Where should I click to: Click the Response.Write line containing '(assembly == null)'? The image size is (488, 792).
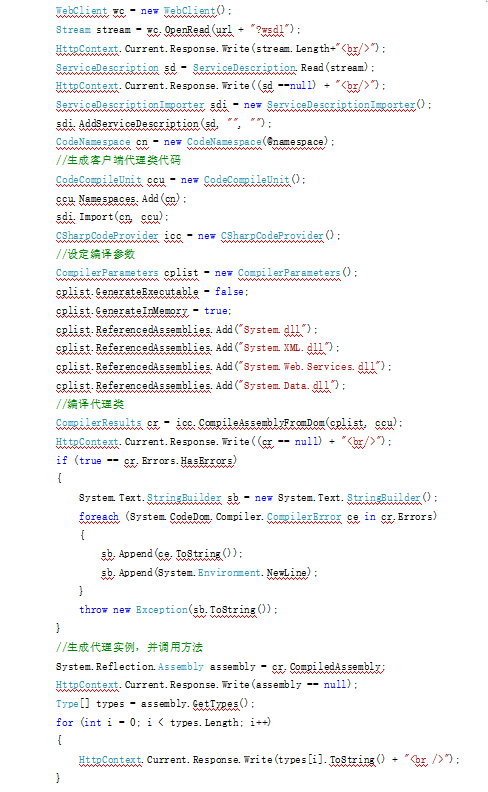click(x=207, y=685)
